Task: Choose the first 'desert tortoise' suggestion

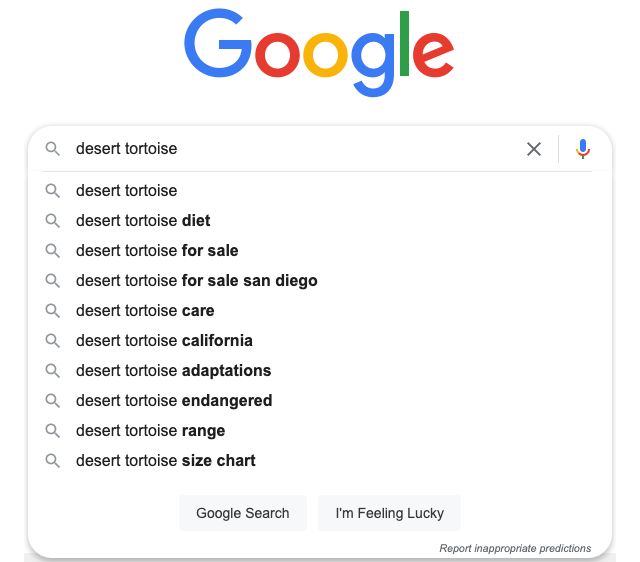Action: pyautogui.click(x=127, y=191)
